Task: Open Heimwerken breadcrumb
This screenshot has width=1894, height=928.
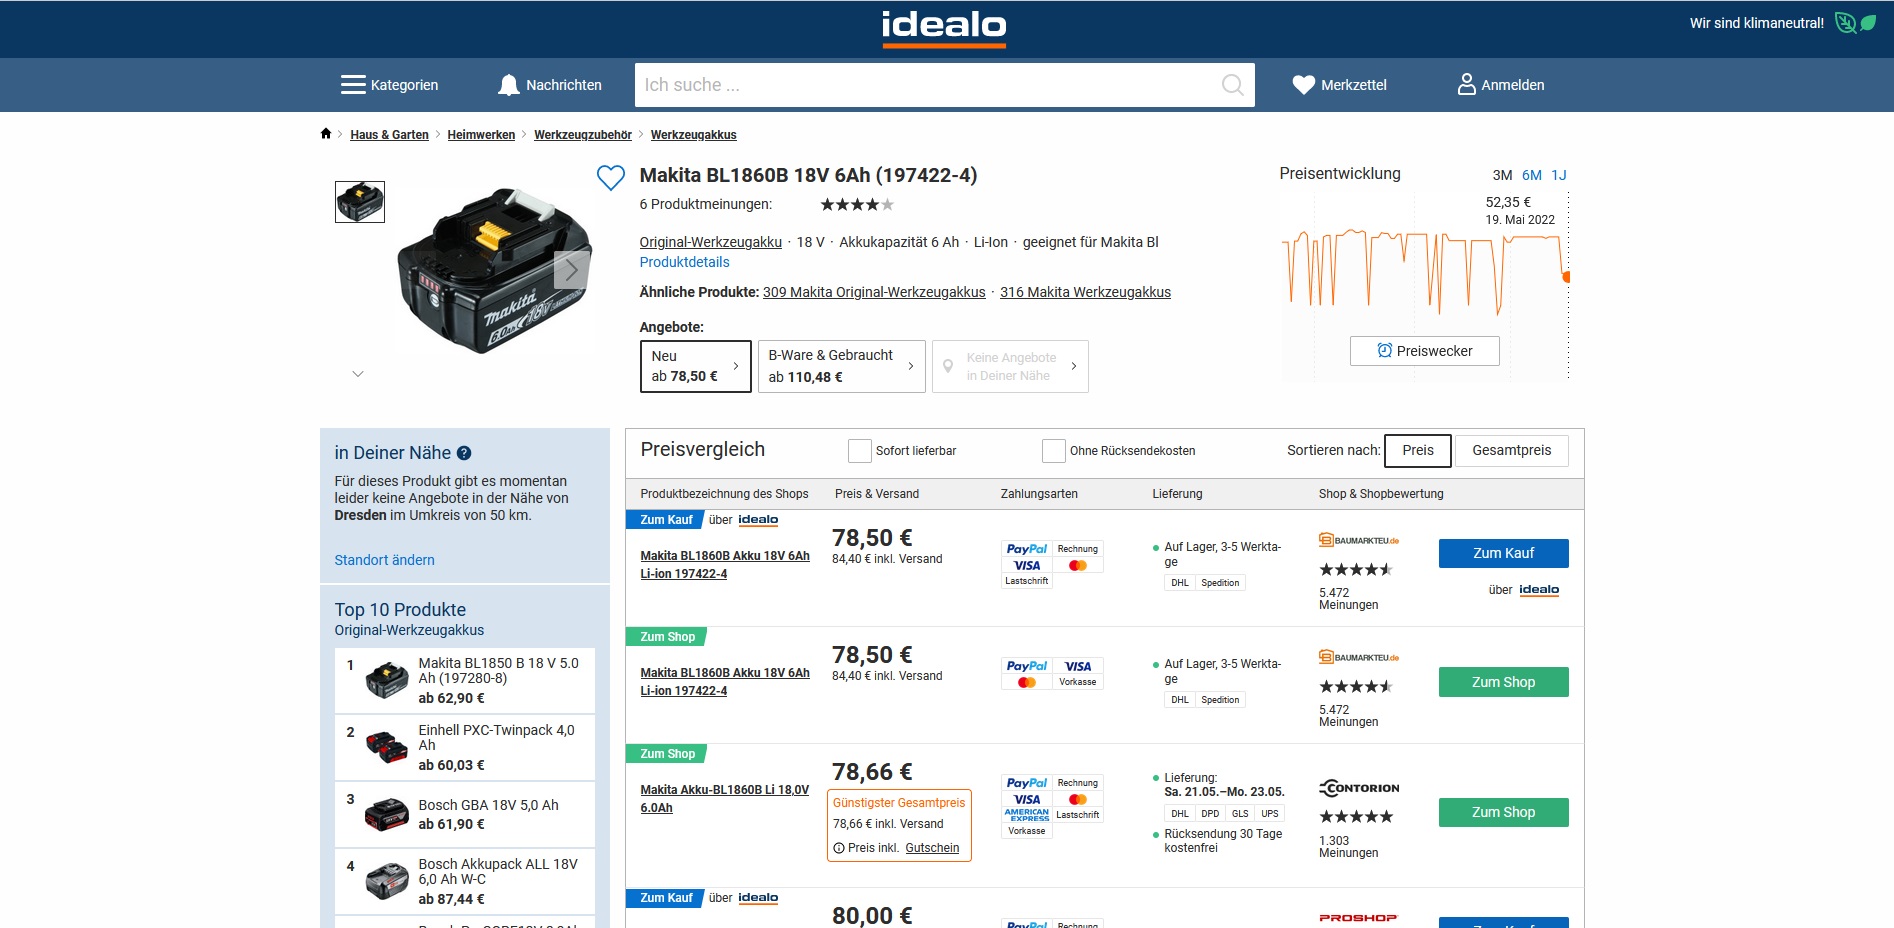Action: (x=481, y=135)
